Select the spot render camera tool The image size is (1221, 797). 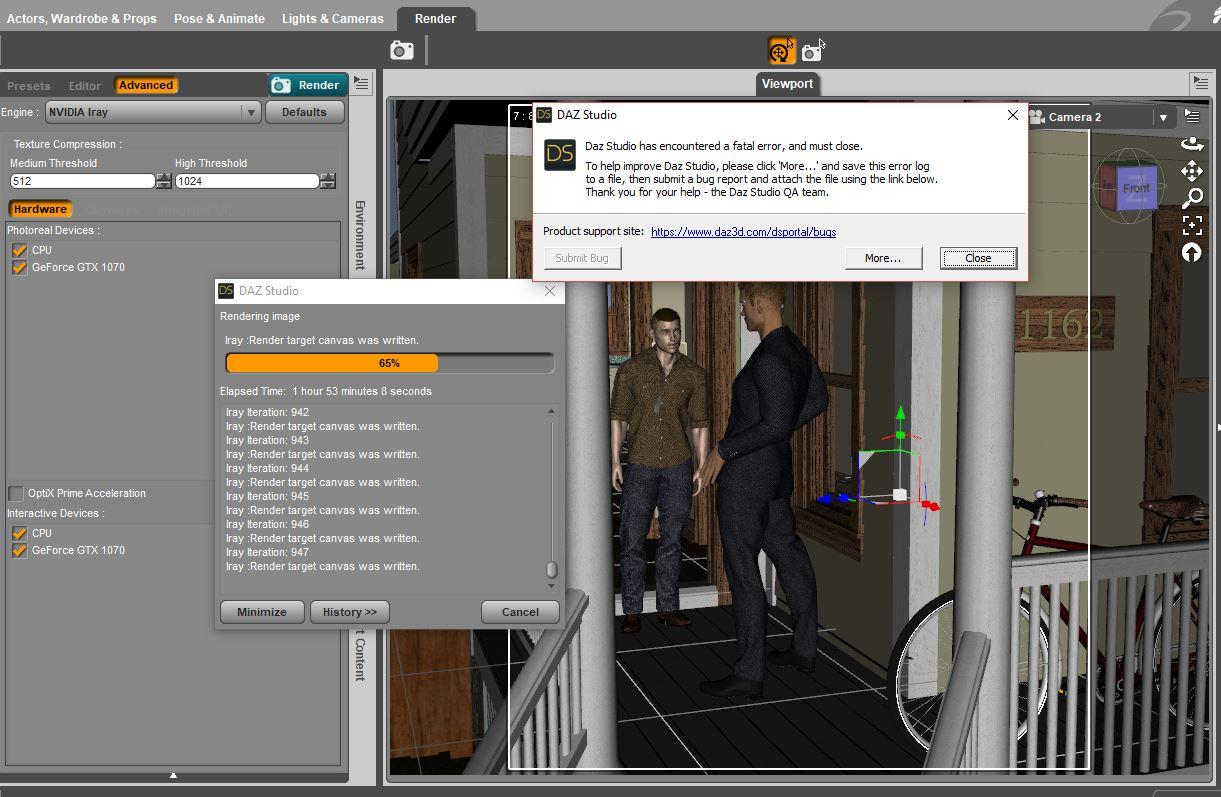(812, 50)
